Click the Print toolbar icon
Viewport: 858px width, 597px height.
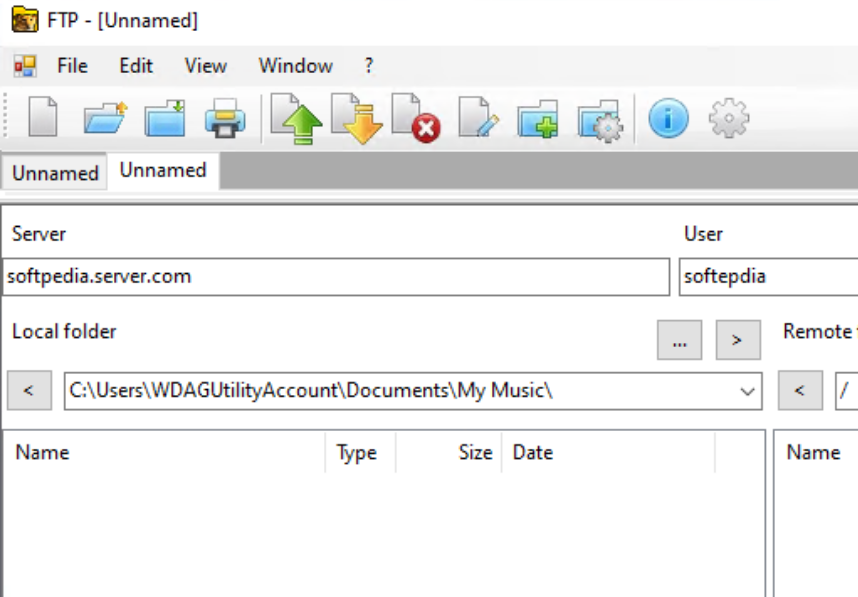[225, 120]
